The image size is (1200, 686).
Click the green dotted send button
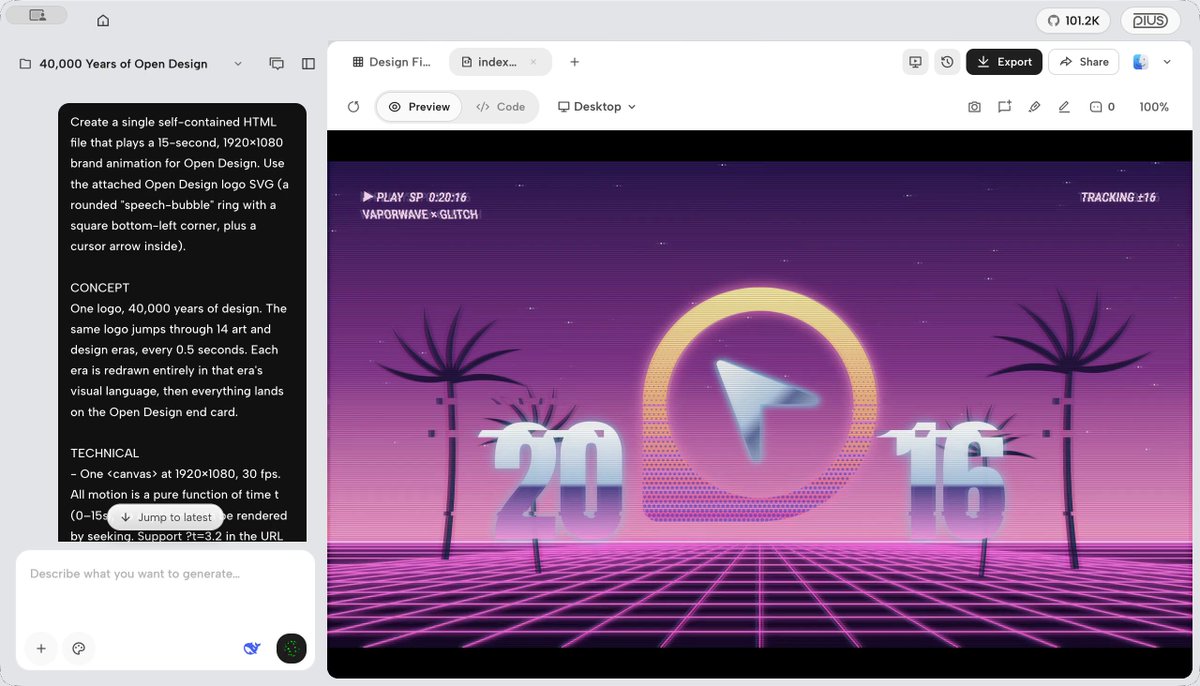pos(291,649)
